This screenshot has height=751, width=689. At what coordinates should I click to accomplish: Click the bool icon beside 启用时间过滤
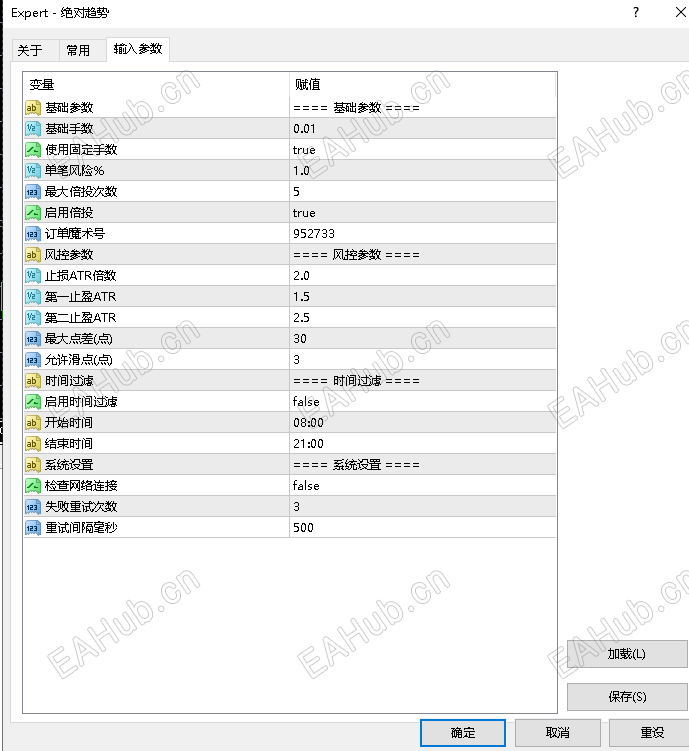pos(33,401)
